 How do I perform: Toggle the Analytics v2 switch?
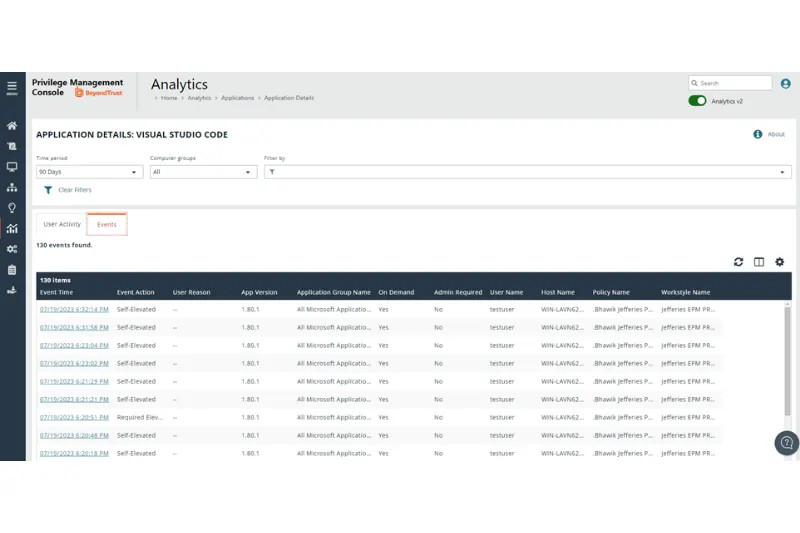[x=697, y=101]
